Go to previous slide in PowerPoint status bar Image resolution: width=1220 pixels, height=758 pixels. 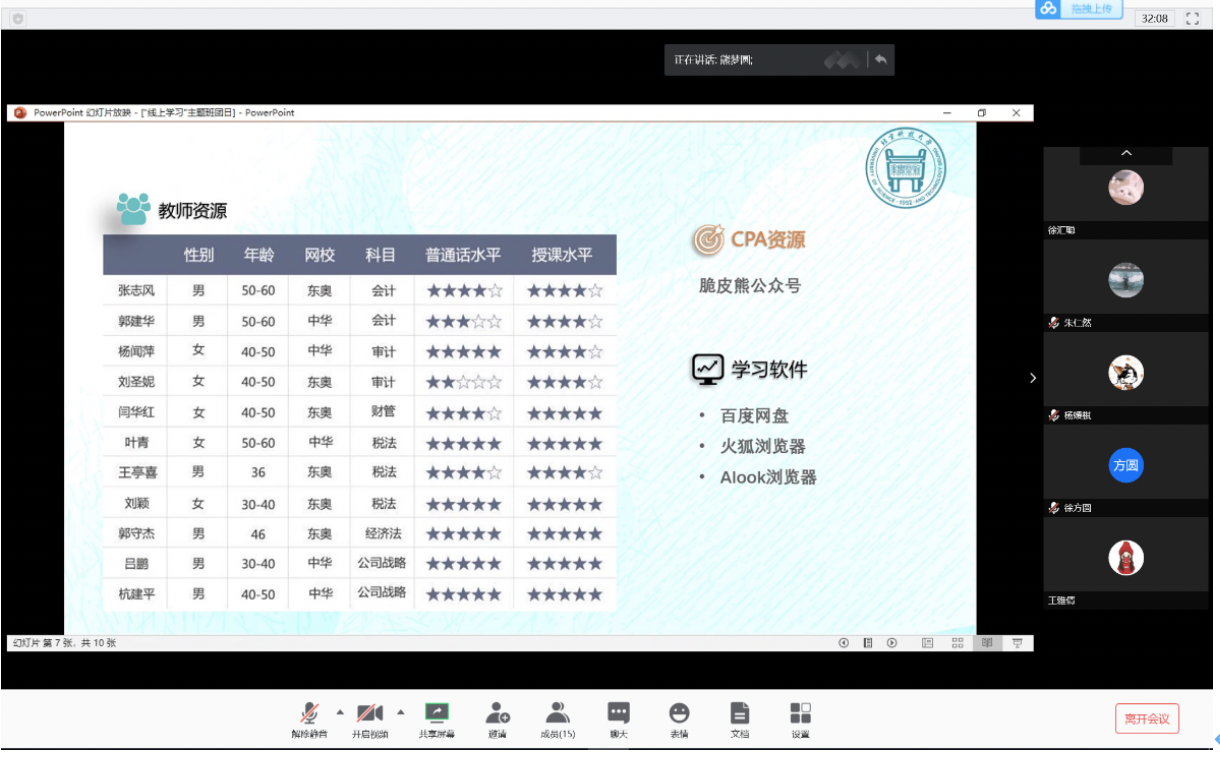tap(843, 643)
